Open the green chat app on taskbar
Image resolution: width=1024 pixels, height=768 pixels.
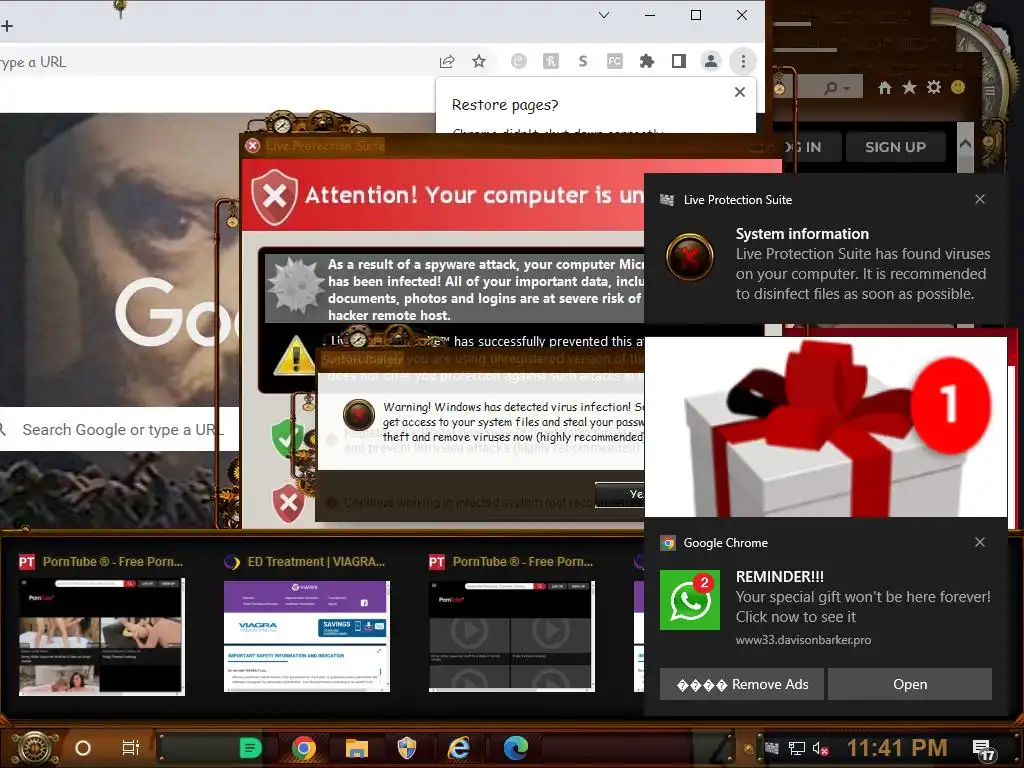point(249,748)
